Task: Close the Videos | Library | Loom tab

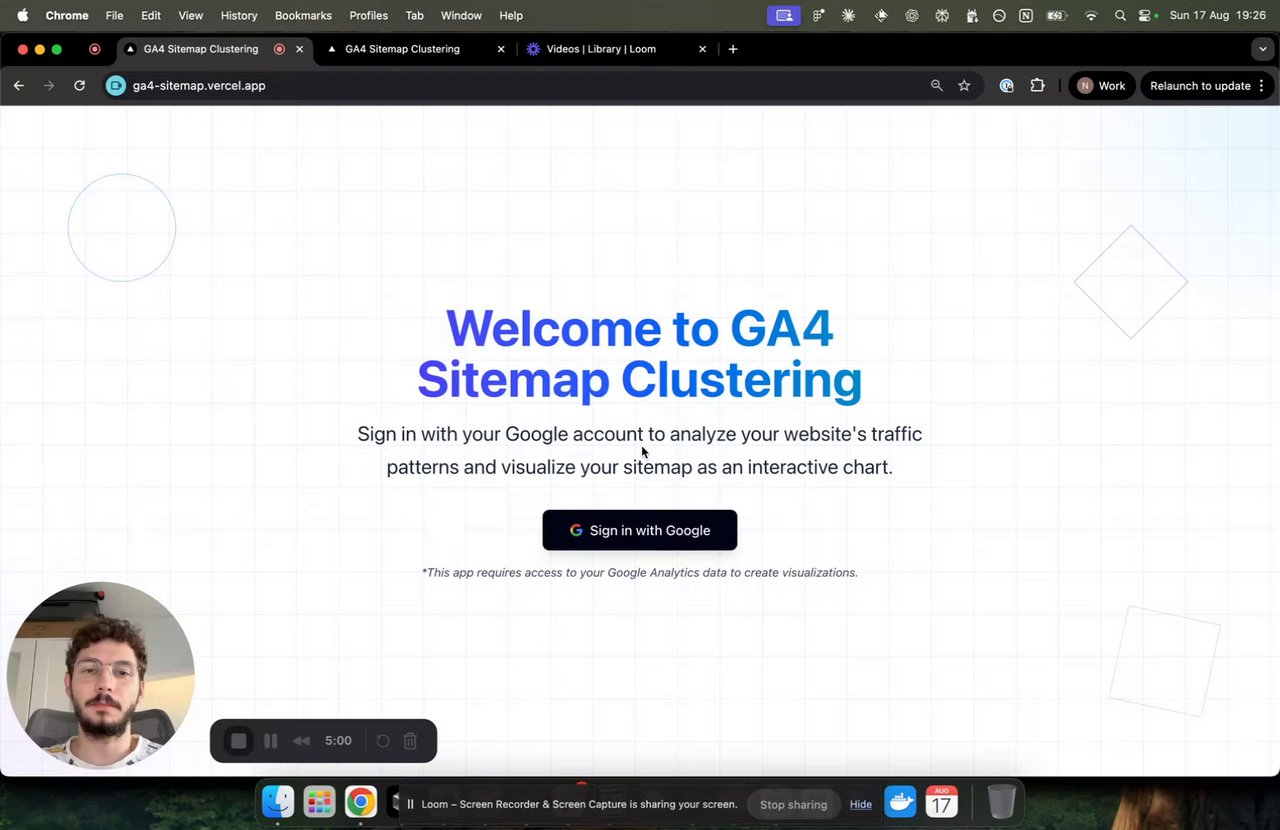Action: (702, 49)
